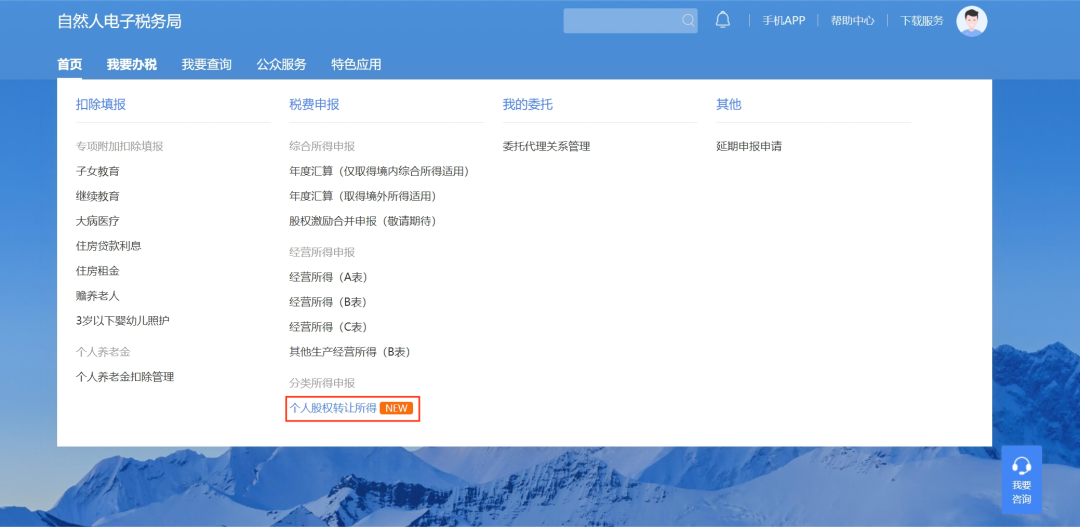
Task: Select 我要查询 menu item
Action: point(206,65)
